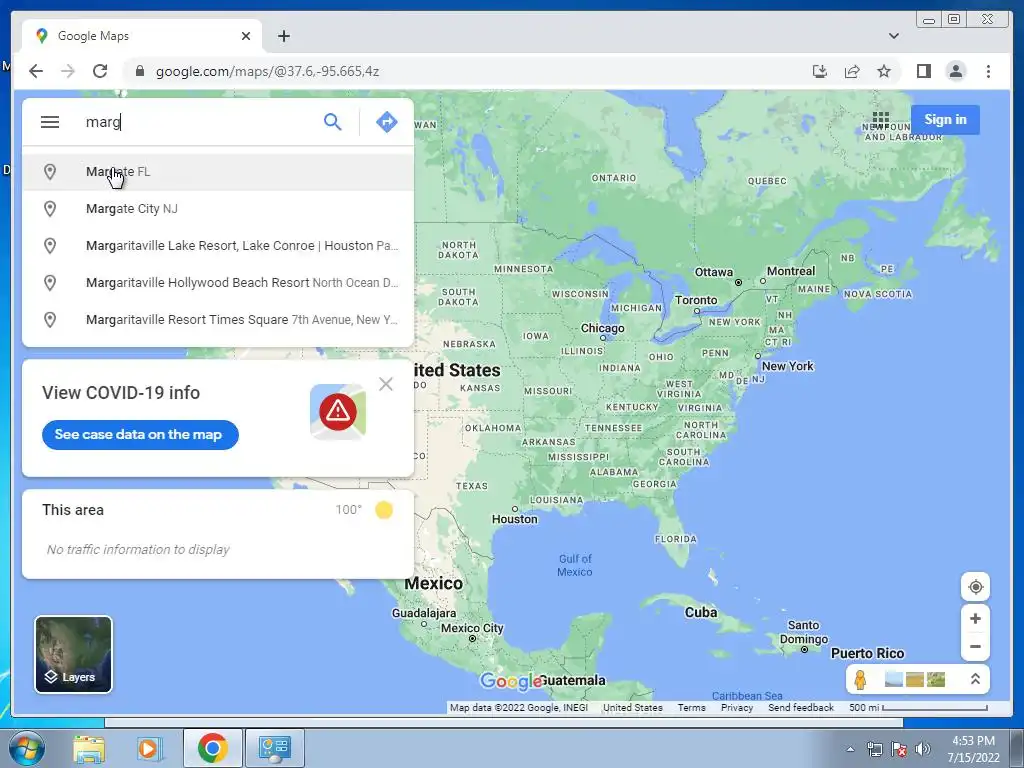The image size is (1024, 768).
Task: Click the 500 mi map scale
Action: 918,707
